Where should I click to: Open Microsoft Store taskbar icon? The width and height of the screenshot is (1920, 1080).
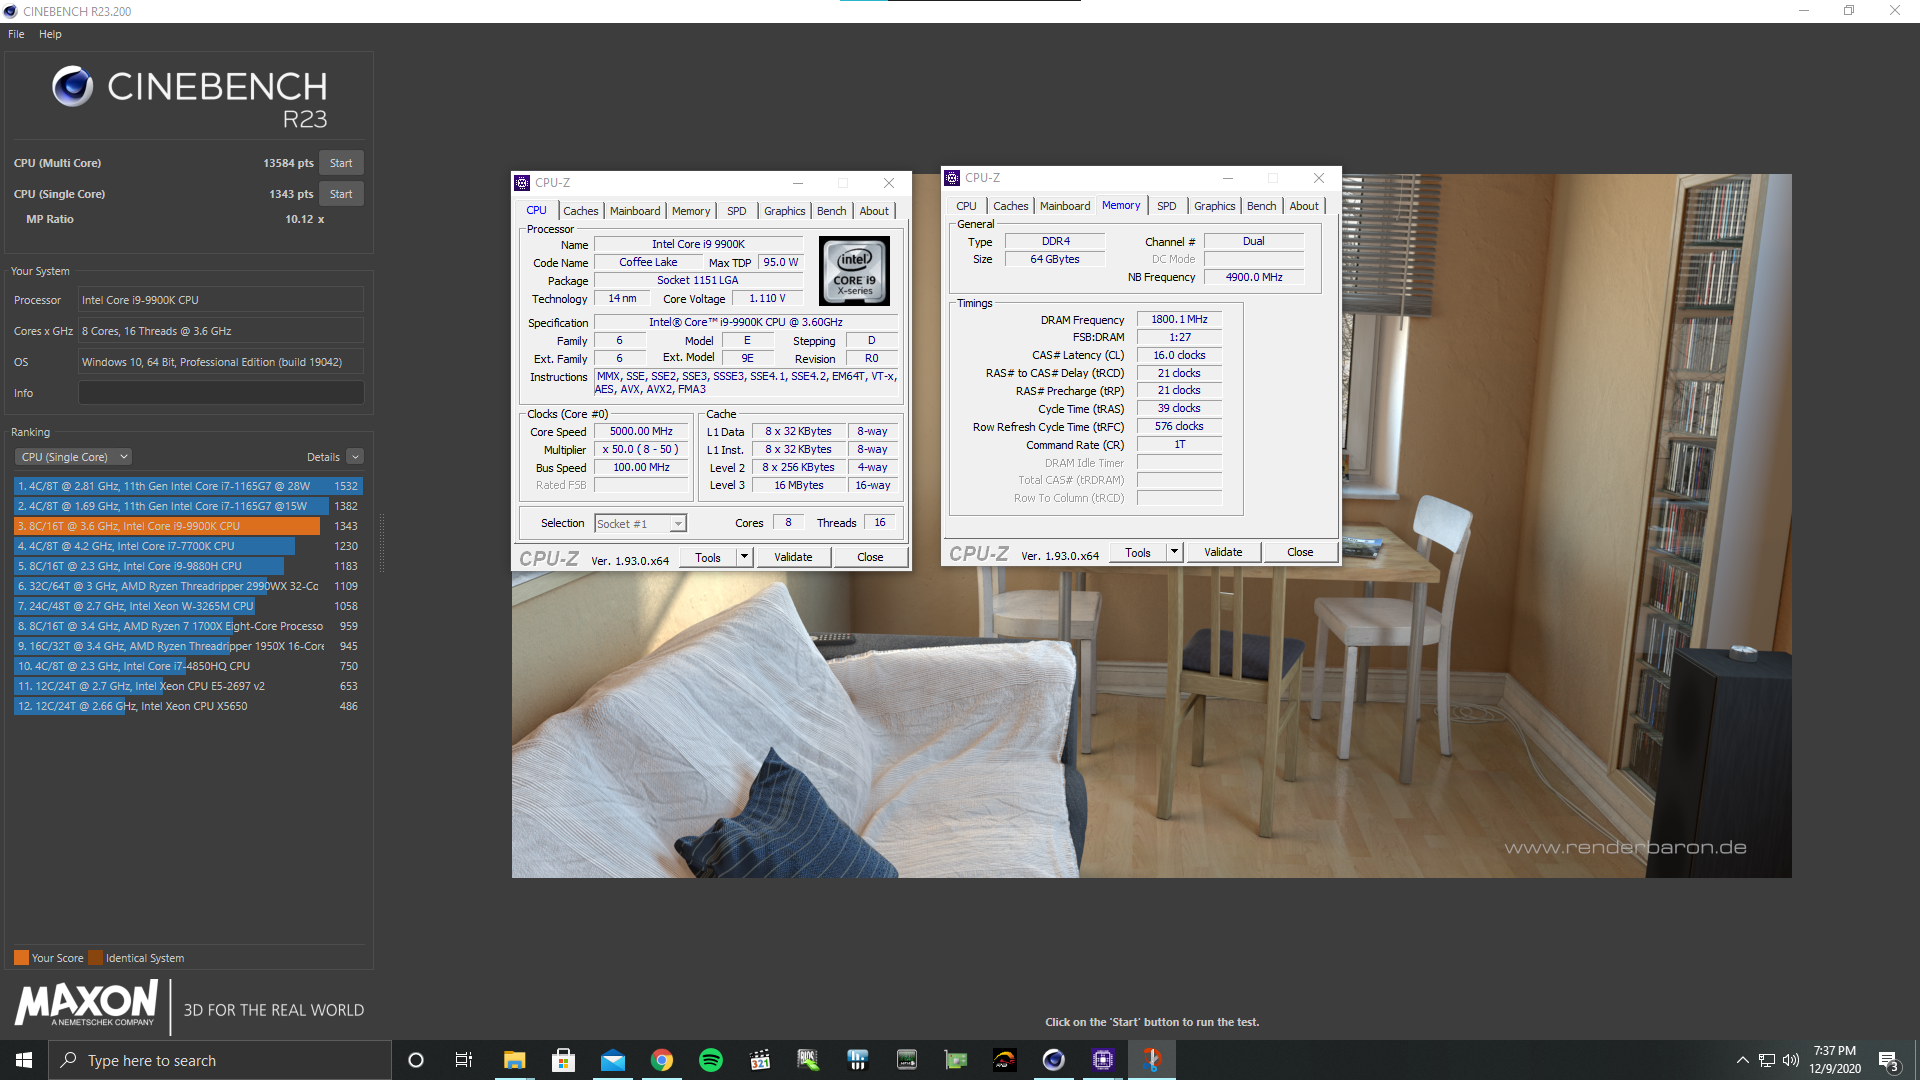click(563, 1060)
